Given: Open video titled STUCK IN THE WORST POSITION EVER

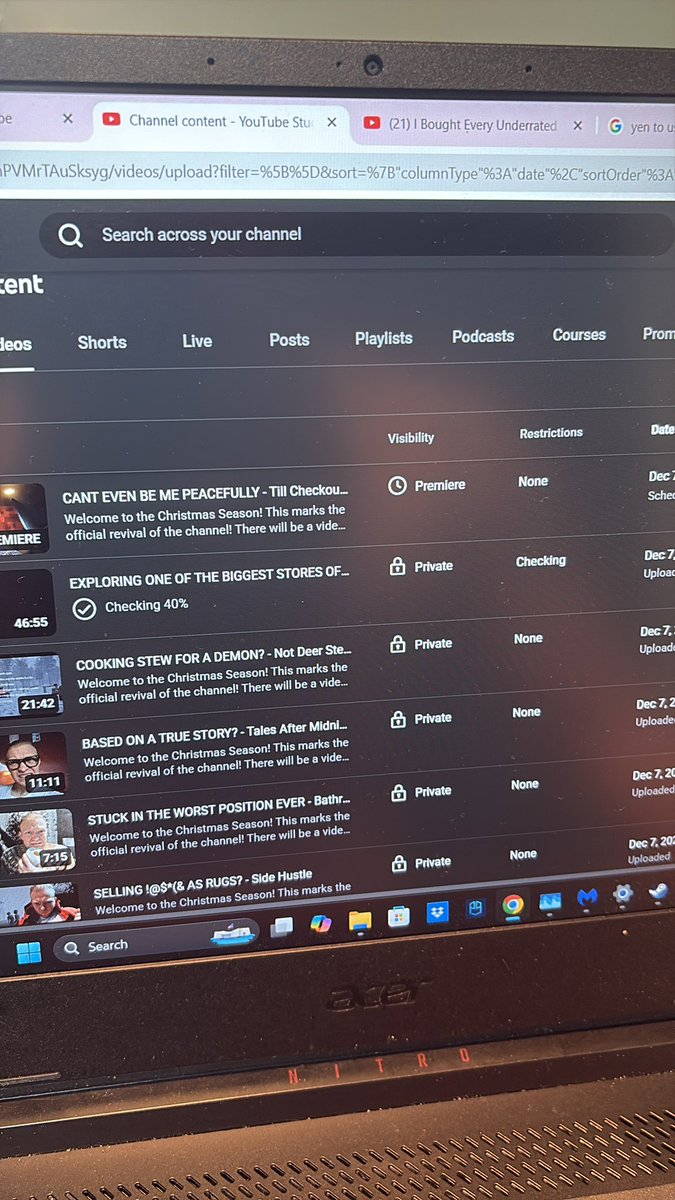Looking at the screenshot, I should (x=218, y=812).
